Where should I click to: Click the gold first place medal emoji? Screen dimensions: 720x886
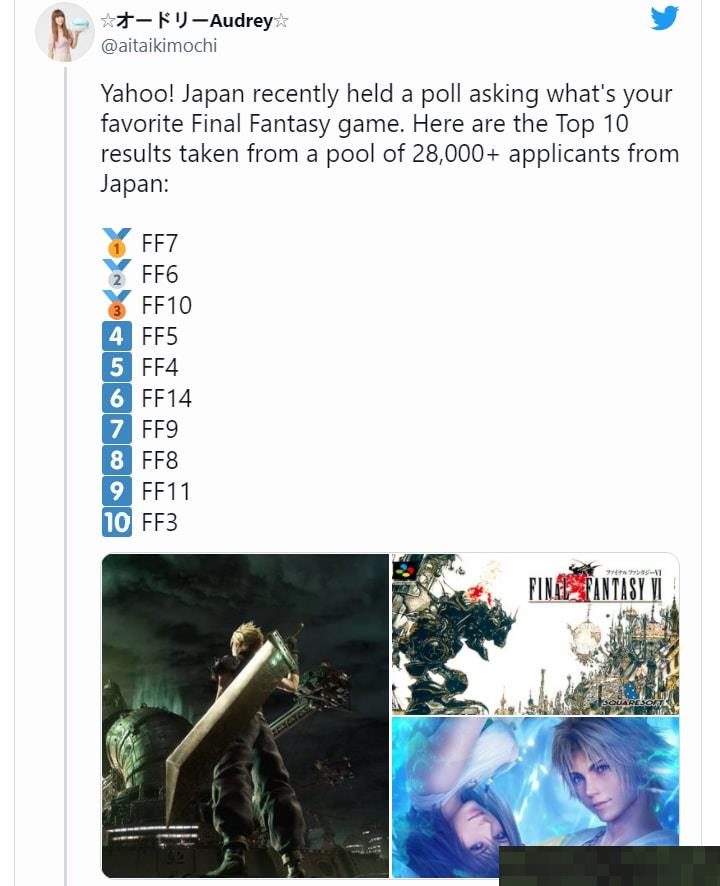[117, 243]
